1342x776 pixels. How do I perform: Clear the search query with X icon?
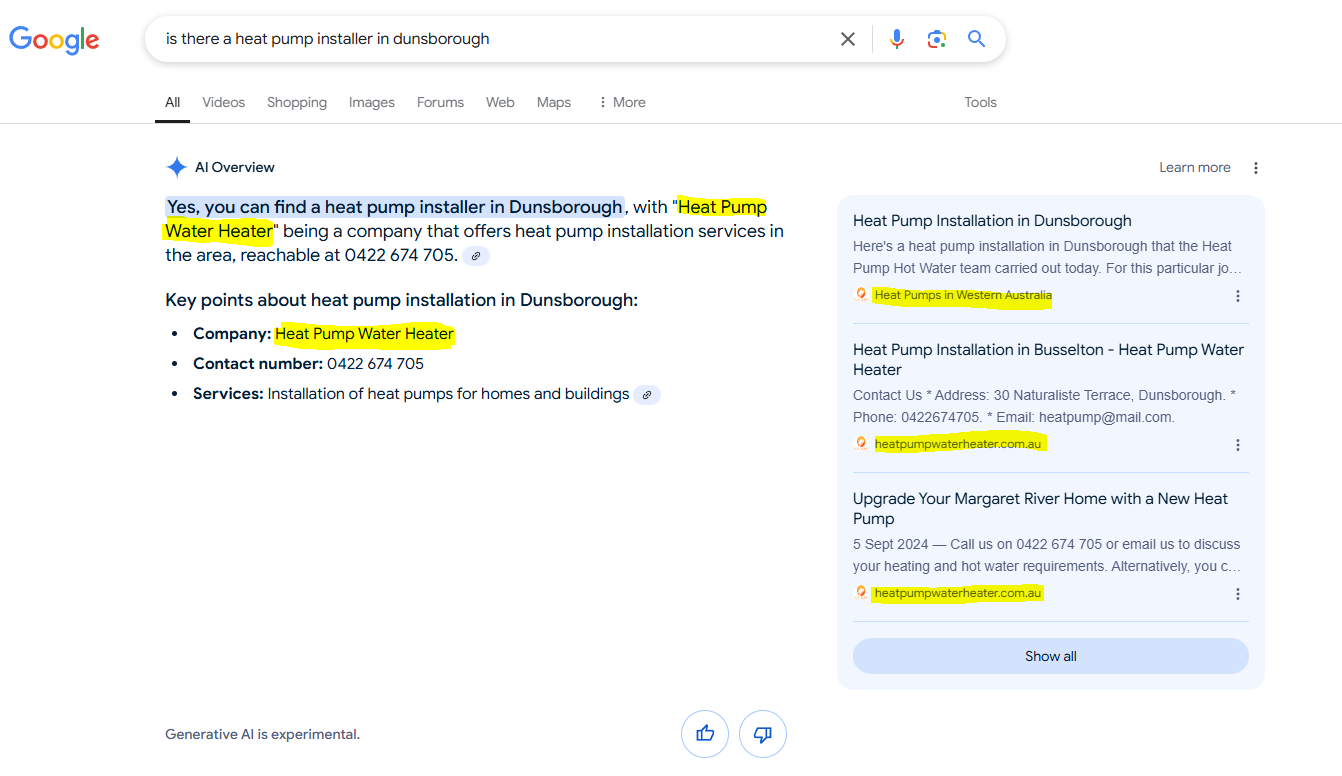(x=848, y=39)
